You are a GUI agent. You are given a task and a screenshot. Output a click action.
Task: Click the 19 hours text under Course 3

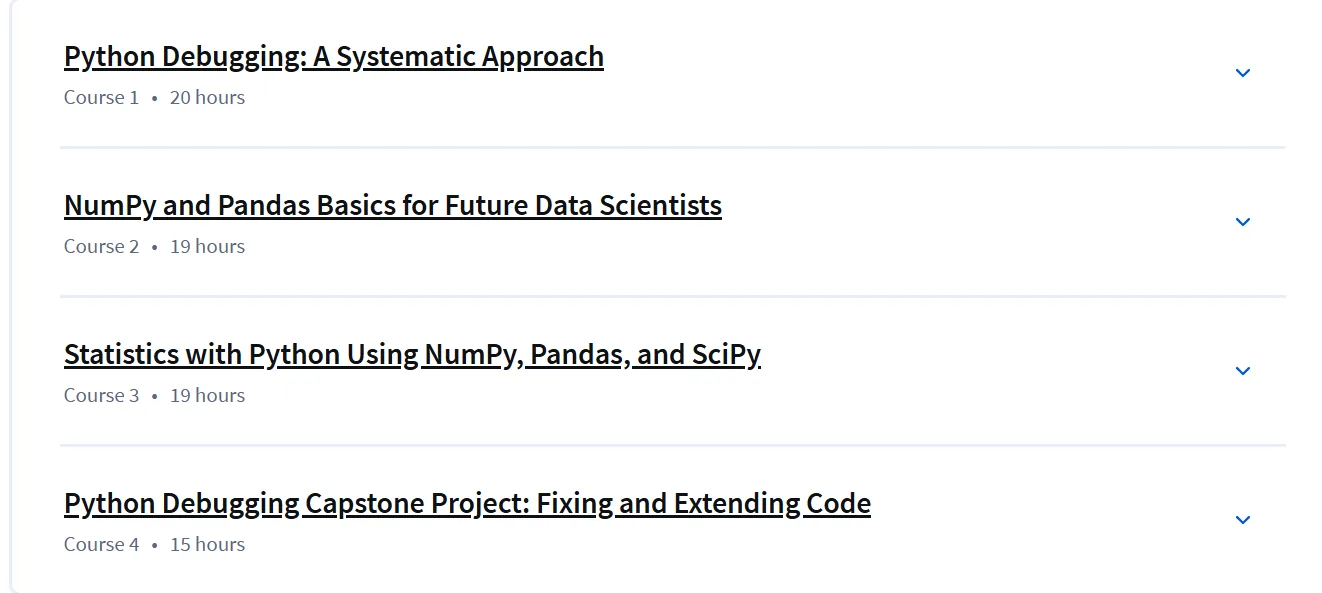[x=207, y=396]
